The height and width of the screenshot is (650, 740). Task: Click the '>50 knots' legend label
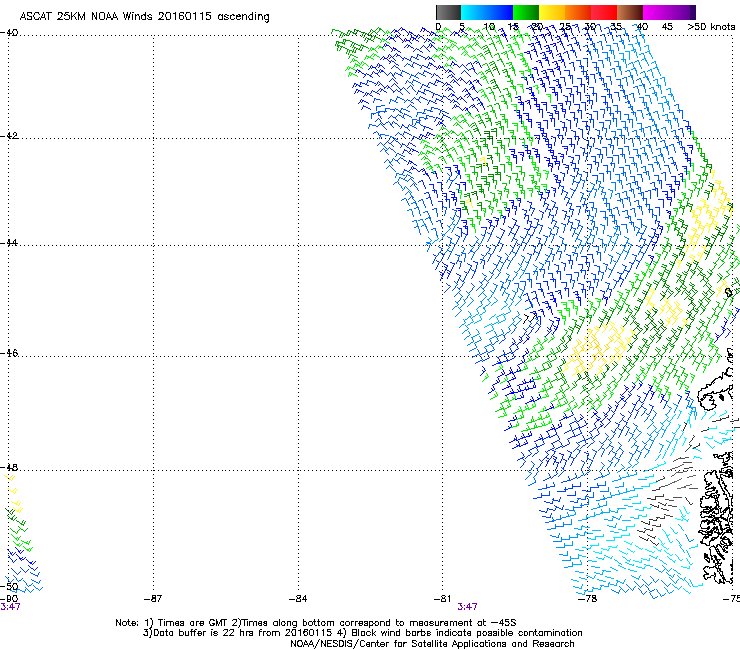coord(711,27)
